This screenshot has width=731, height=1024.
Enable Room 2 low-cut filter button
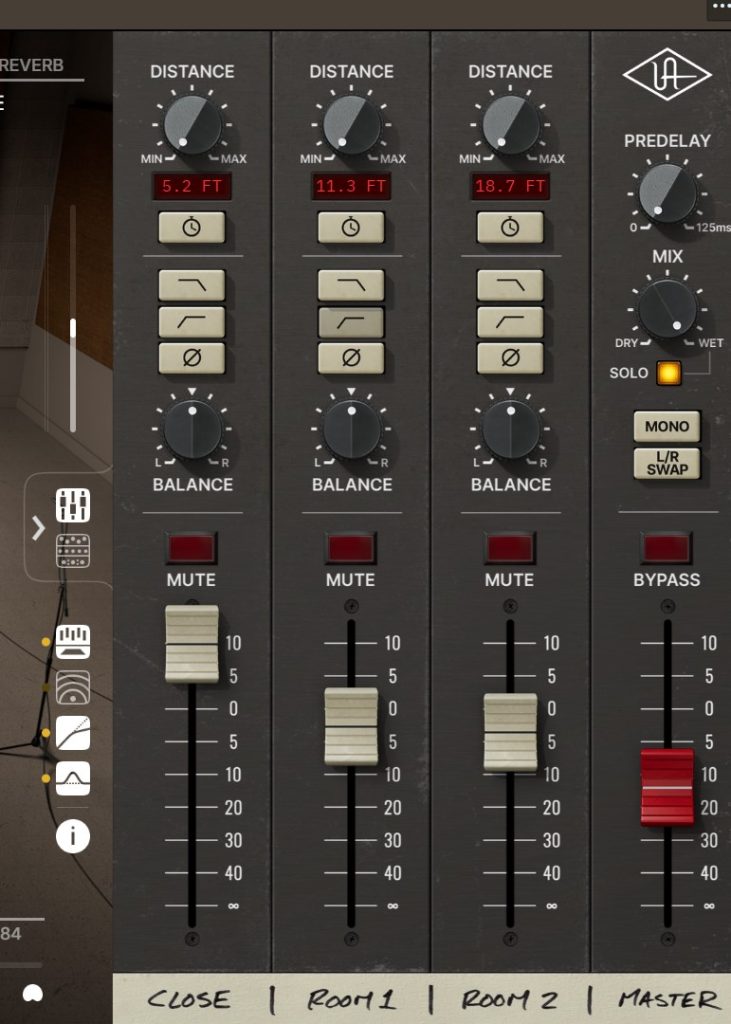pos(510,322)
